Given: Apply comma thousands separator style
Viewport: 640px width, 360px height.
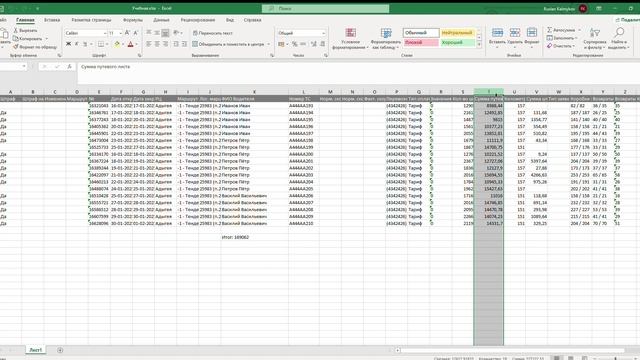Looking at the screenshot, I should point(303,44).
